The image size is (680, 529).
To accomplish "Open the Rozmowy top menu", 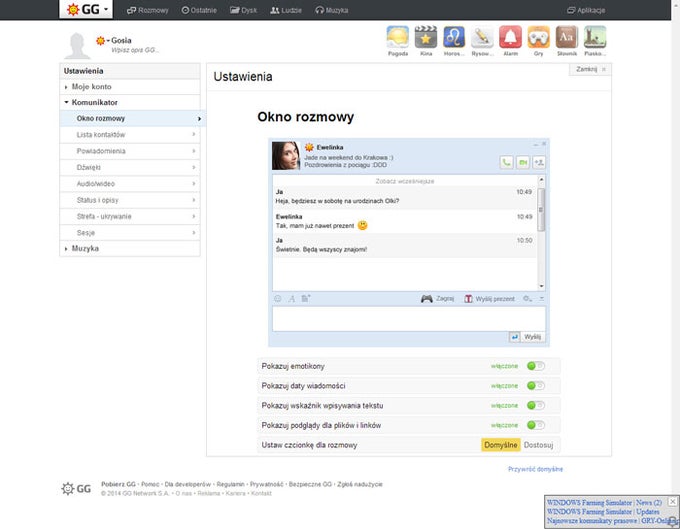I will coord(147,10).
